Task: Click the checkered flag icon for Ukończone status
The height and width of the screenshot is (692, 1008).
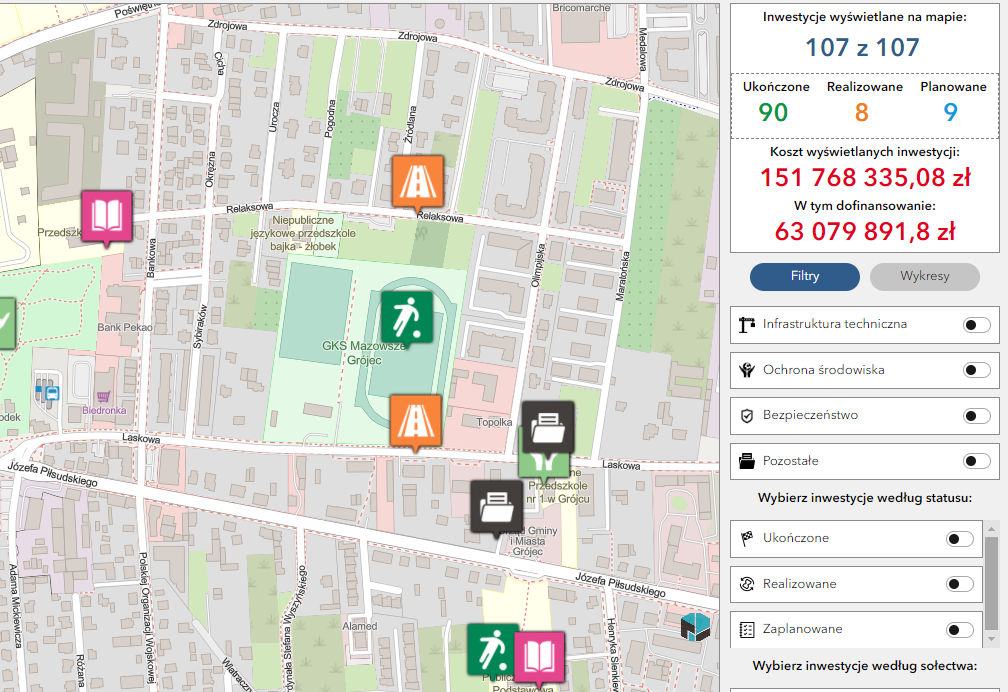Action: pyautogui.click(x=746, y=538)
